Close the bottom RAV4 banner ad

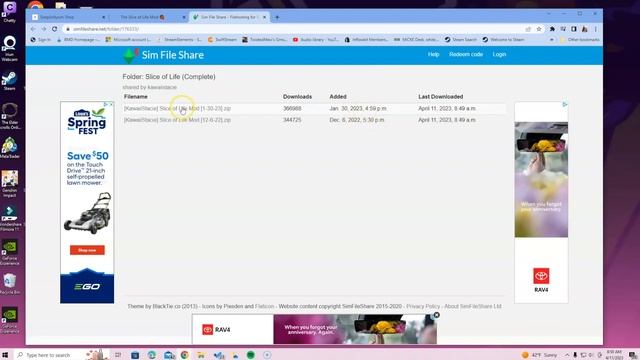tap(436, 315)
